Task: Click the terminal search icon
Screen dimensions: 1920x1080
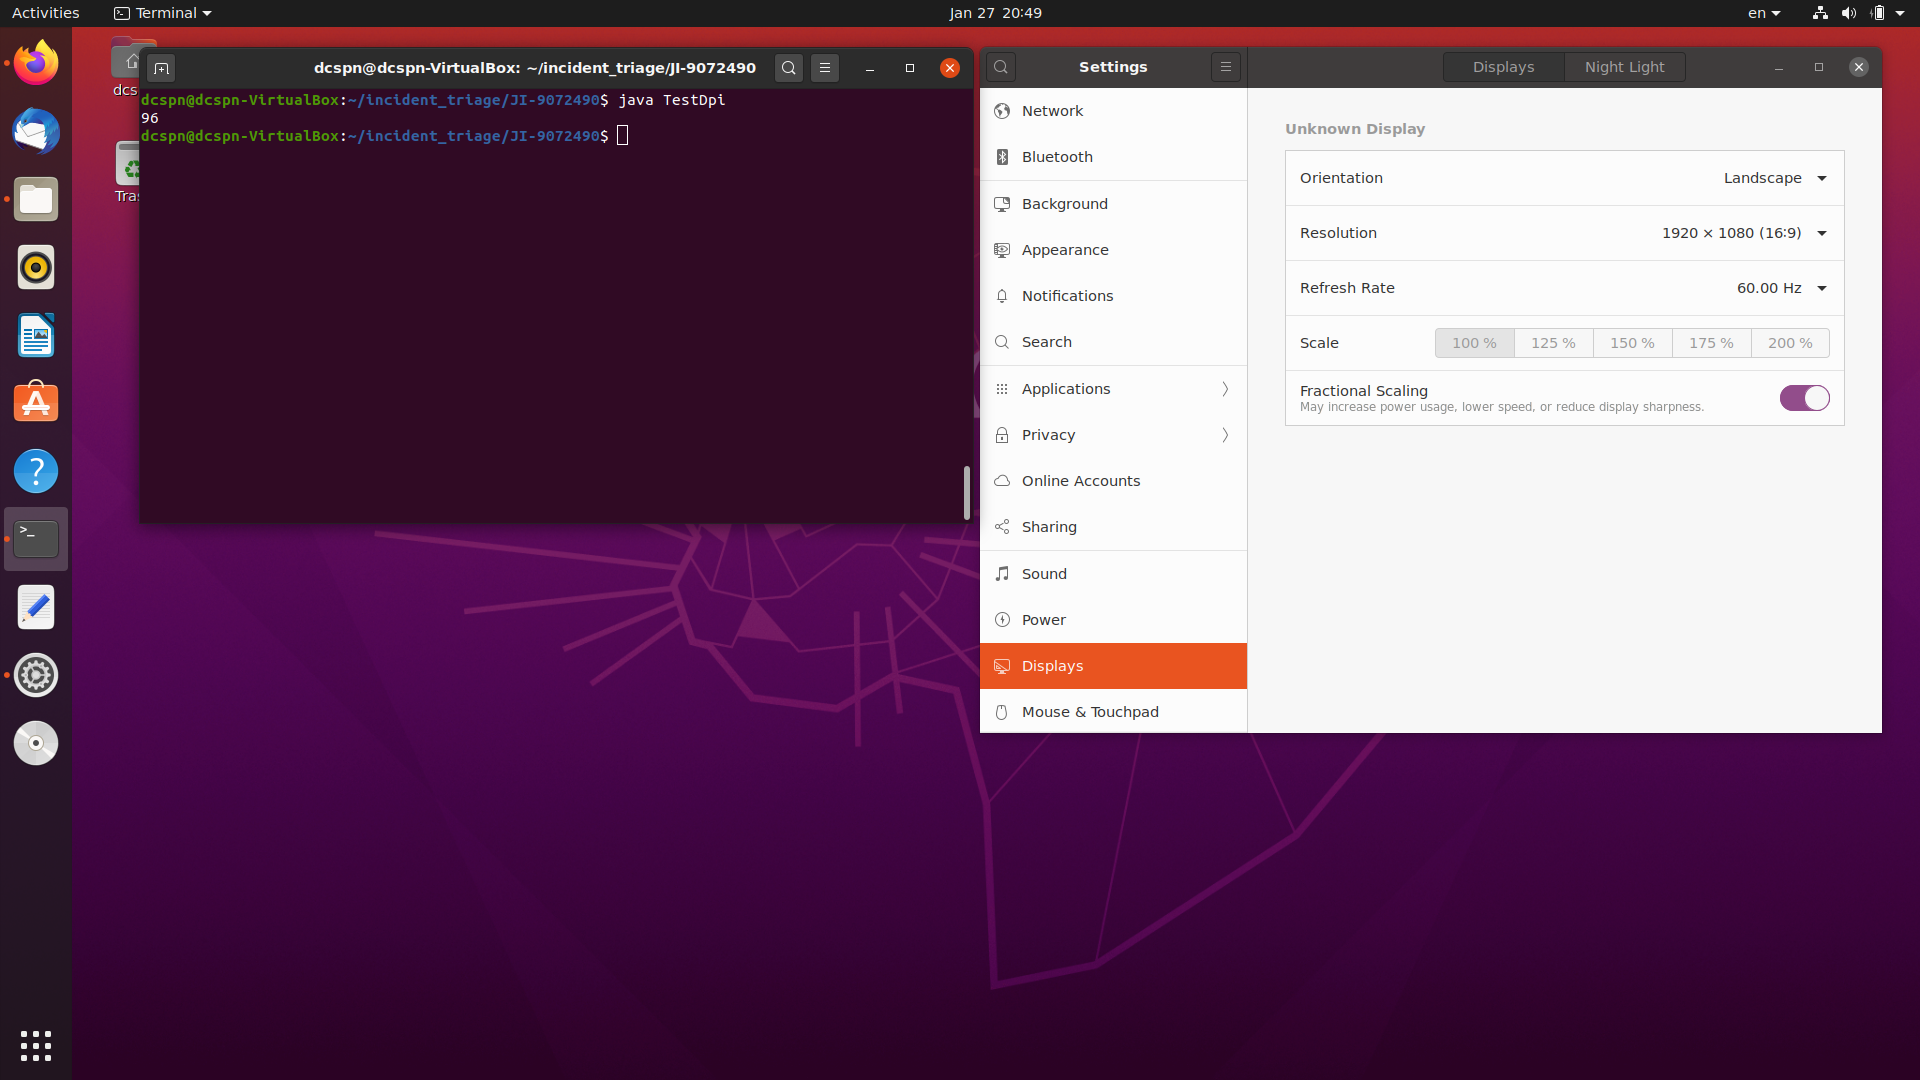Action: tap(789, 68)
